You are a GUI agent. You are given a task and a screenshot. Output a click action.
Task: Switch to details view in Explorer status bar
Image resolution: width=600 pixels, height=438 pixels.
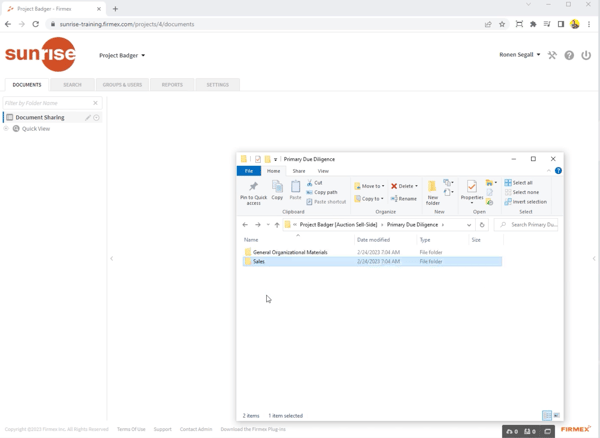[547, 415]
